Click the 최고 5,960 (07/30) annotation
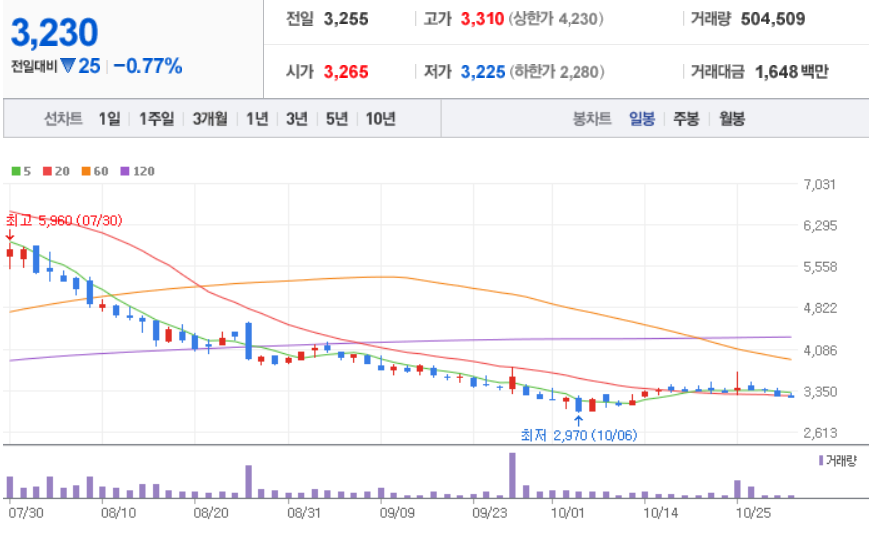 pyautogui.click(x=64, y=221)
